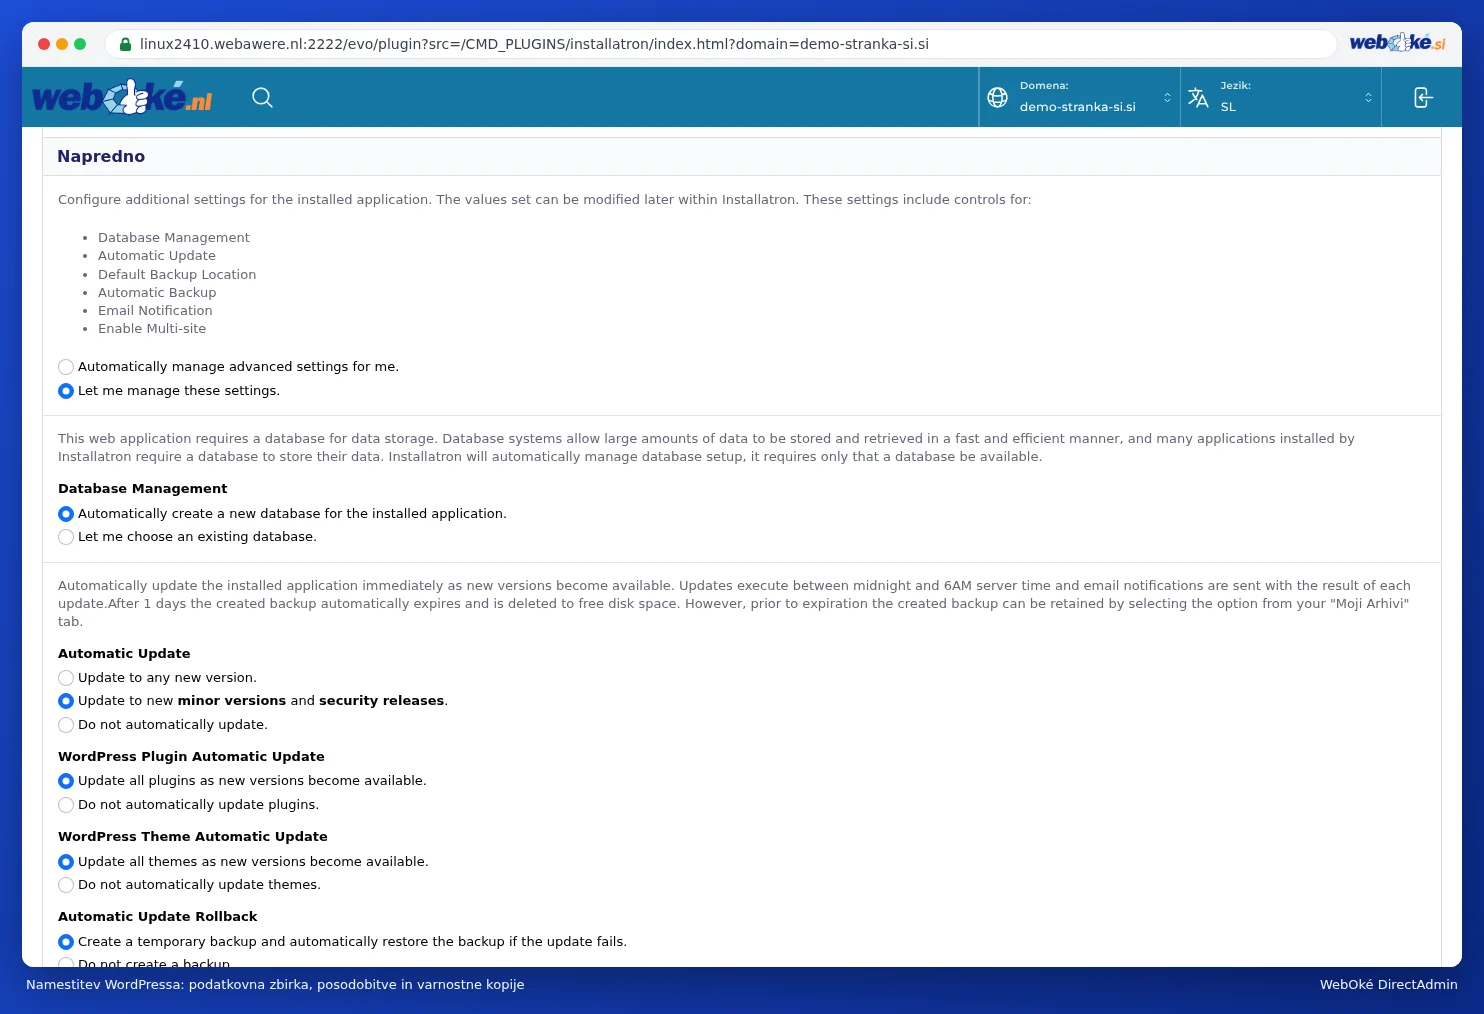Click the logout icon in header
The width and height of the screenshot is (1484, 1014).
[1422, 97]
